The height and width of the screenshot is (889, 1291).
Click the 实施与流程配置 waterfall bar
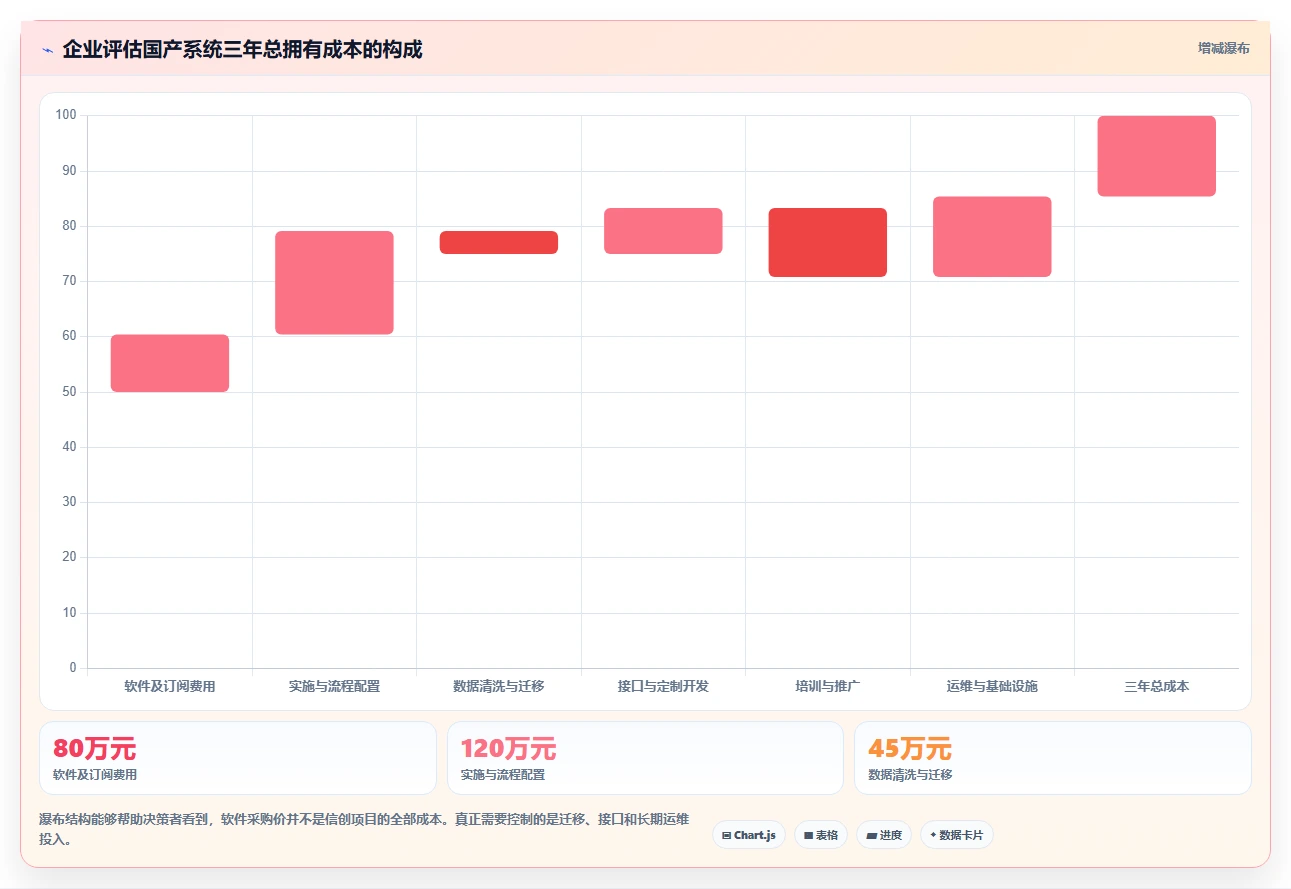334,283
